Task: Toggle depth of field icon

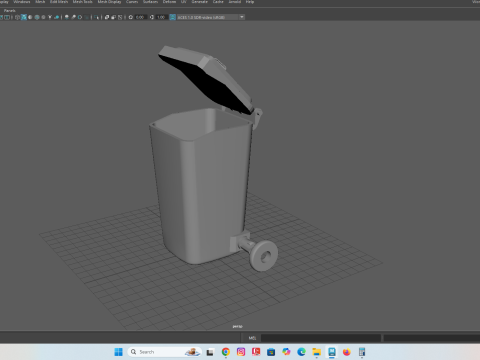Action: 87,17
